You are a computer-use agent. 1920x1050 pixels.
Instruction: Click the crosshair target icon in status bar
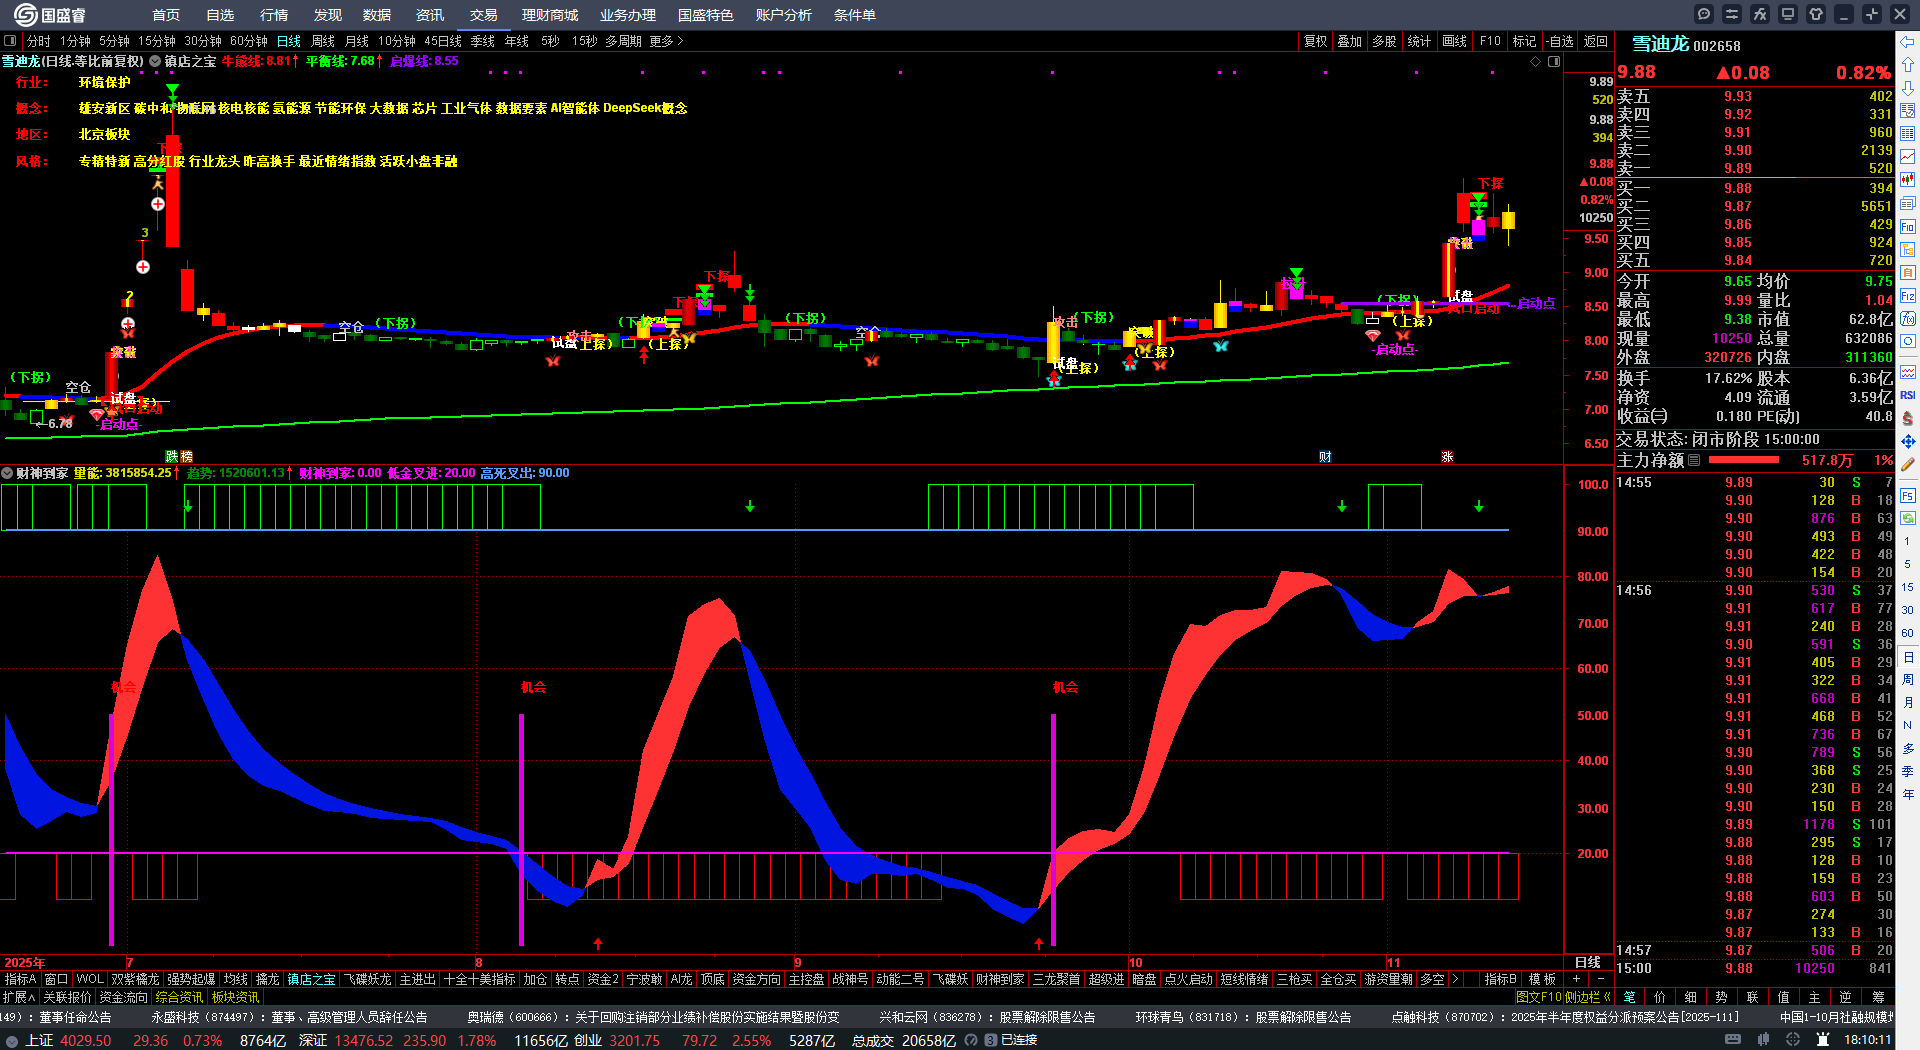tap(1793, 1040)
